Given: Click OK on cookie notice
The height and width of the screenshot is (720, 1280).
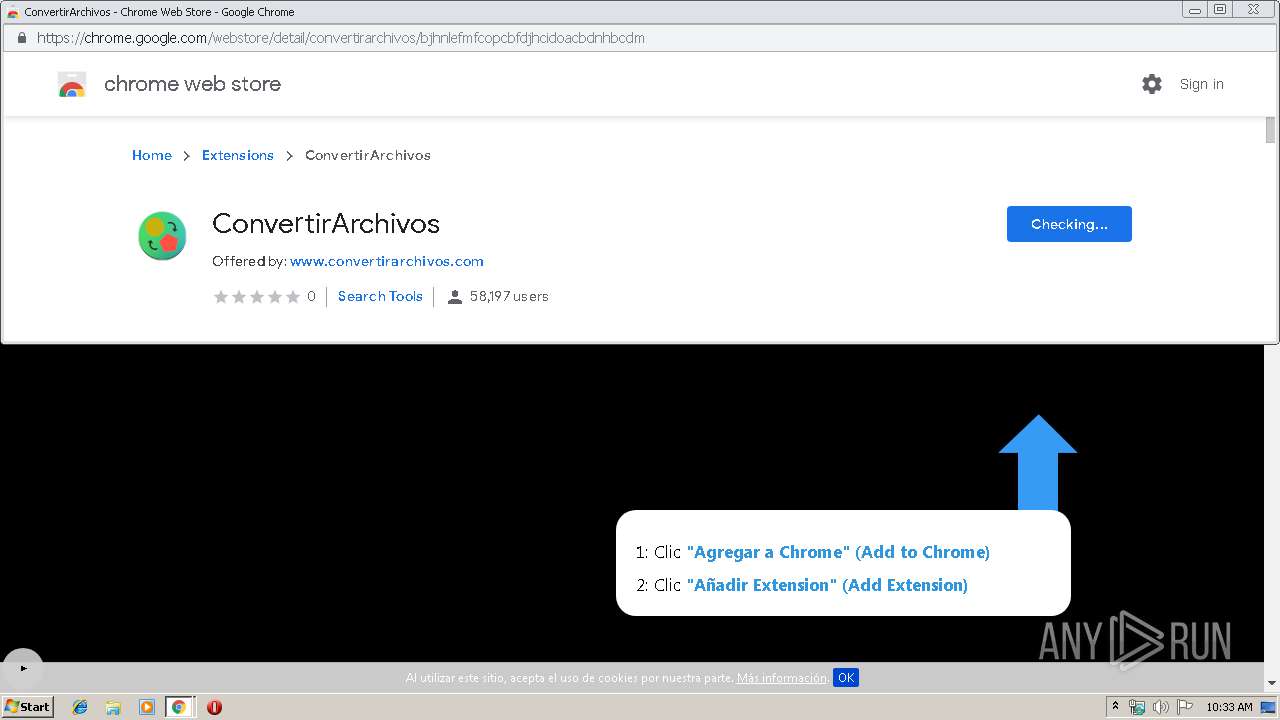Looking at the screenshot, I should [x=846, y=678].
